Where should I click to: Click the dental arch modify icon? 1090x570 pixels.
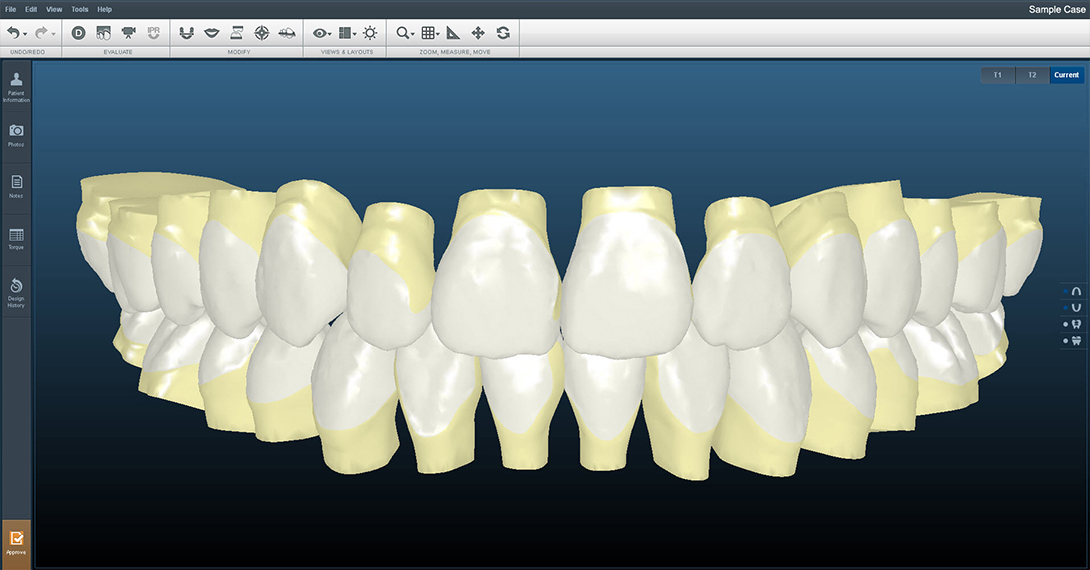point(186,33)
